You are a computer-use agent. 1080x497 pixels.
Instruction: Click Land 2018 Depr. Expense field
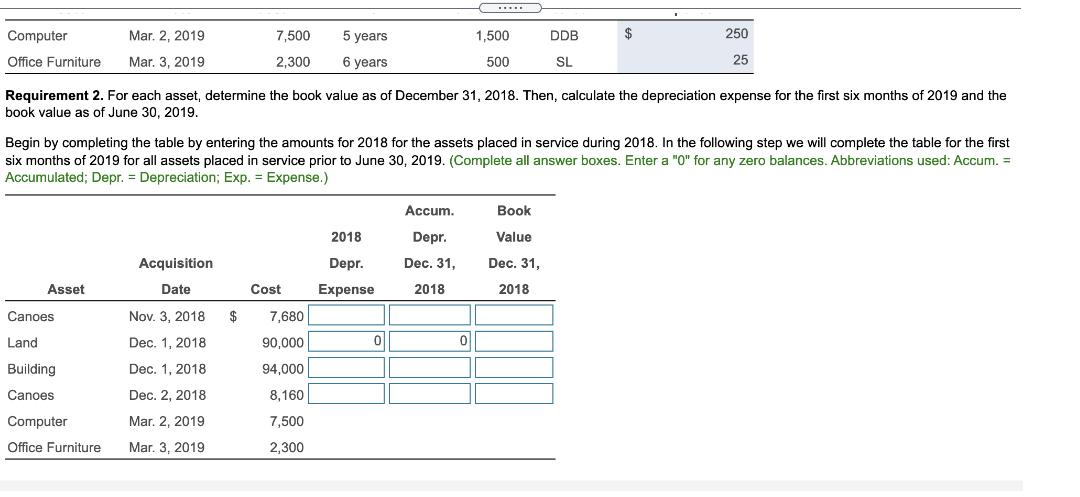(x=346, y=342)
